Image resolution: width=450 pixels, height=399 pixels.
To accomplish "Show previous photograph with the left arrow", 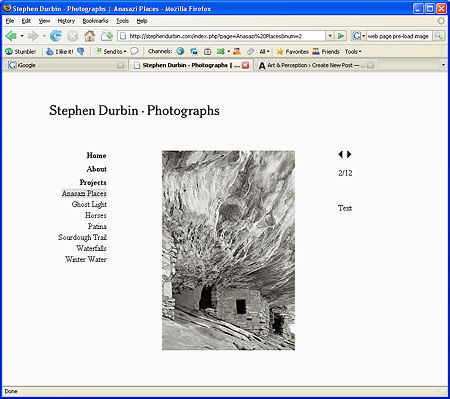I will 340,154.
